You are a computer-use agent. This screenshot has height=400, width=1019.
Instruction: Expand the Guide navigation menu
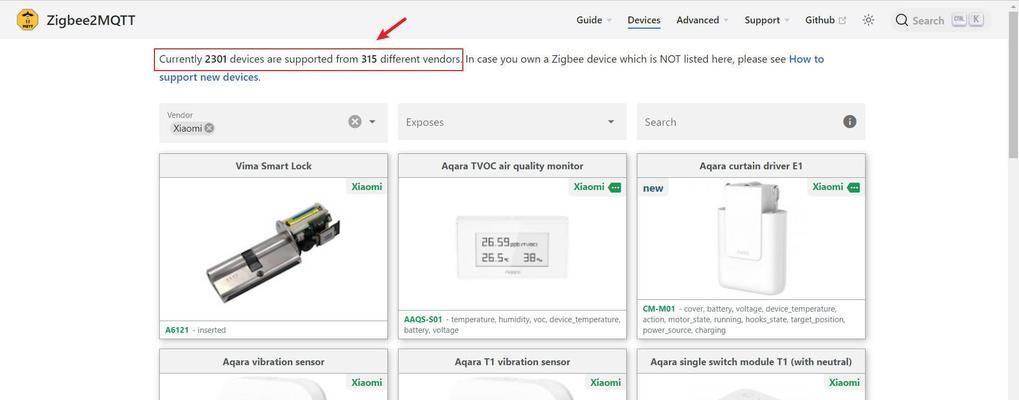tap(594, 20)
